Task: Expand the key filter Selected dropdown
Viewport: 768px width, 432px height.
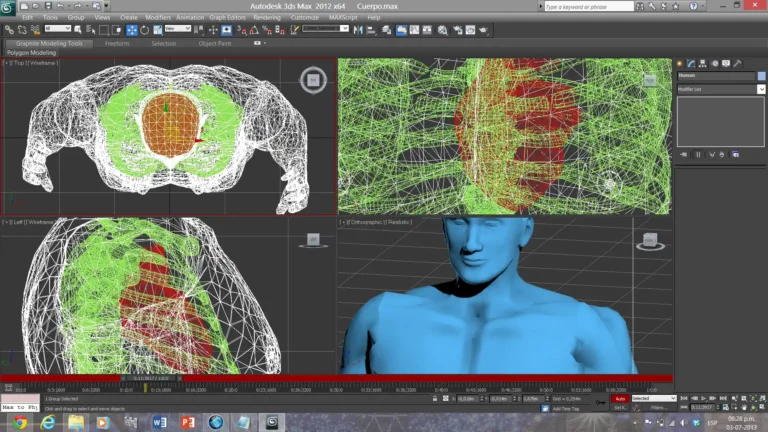Action: click(x=654, y=398)
